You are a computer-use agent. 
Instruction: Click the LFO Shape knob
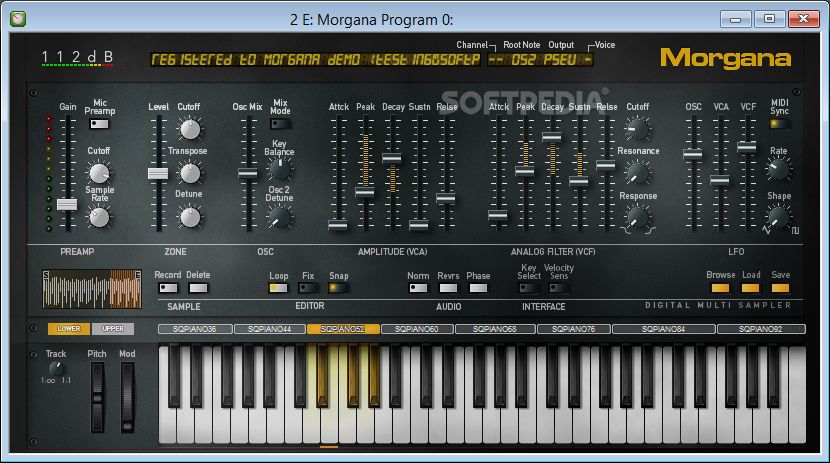click(778, 217)
